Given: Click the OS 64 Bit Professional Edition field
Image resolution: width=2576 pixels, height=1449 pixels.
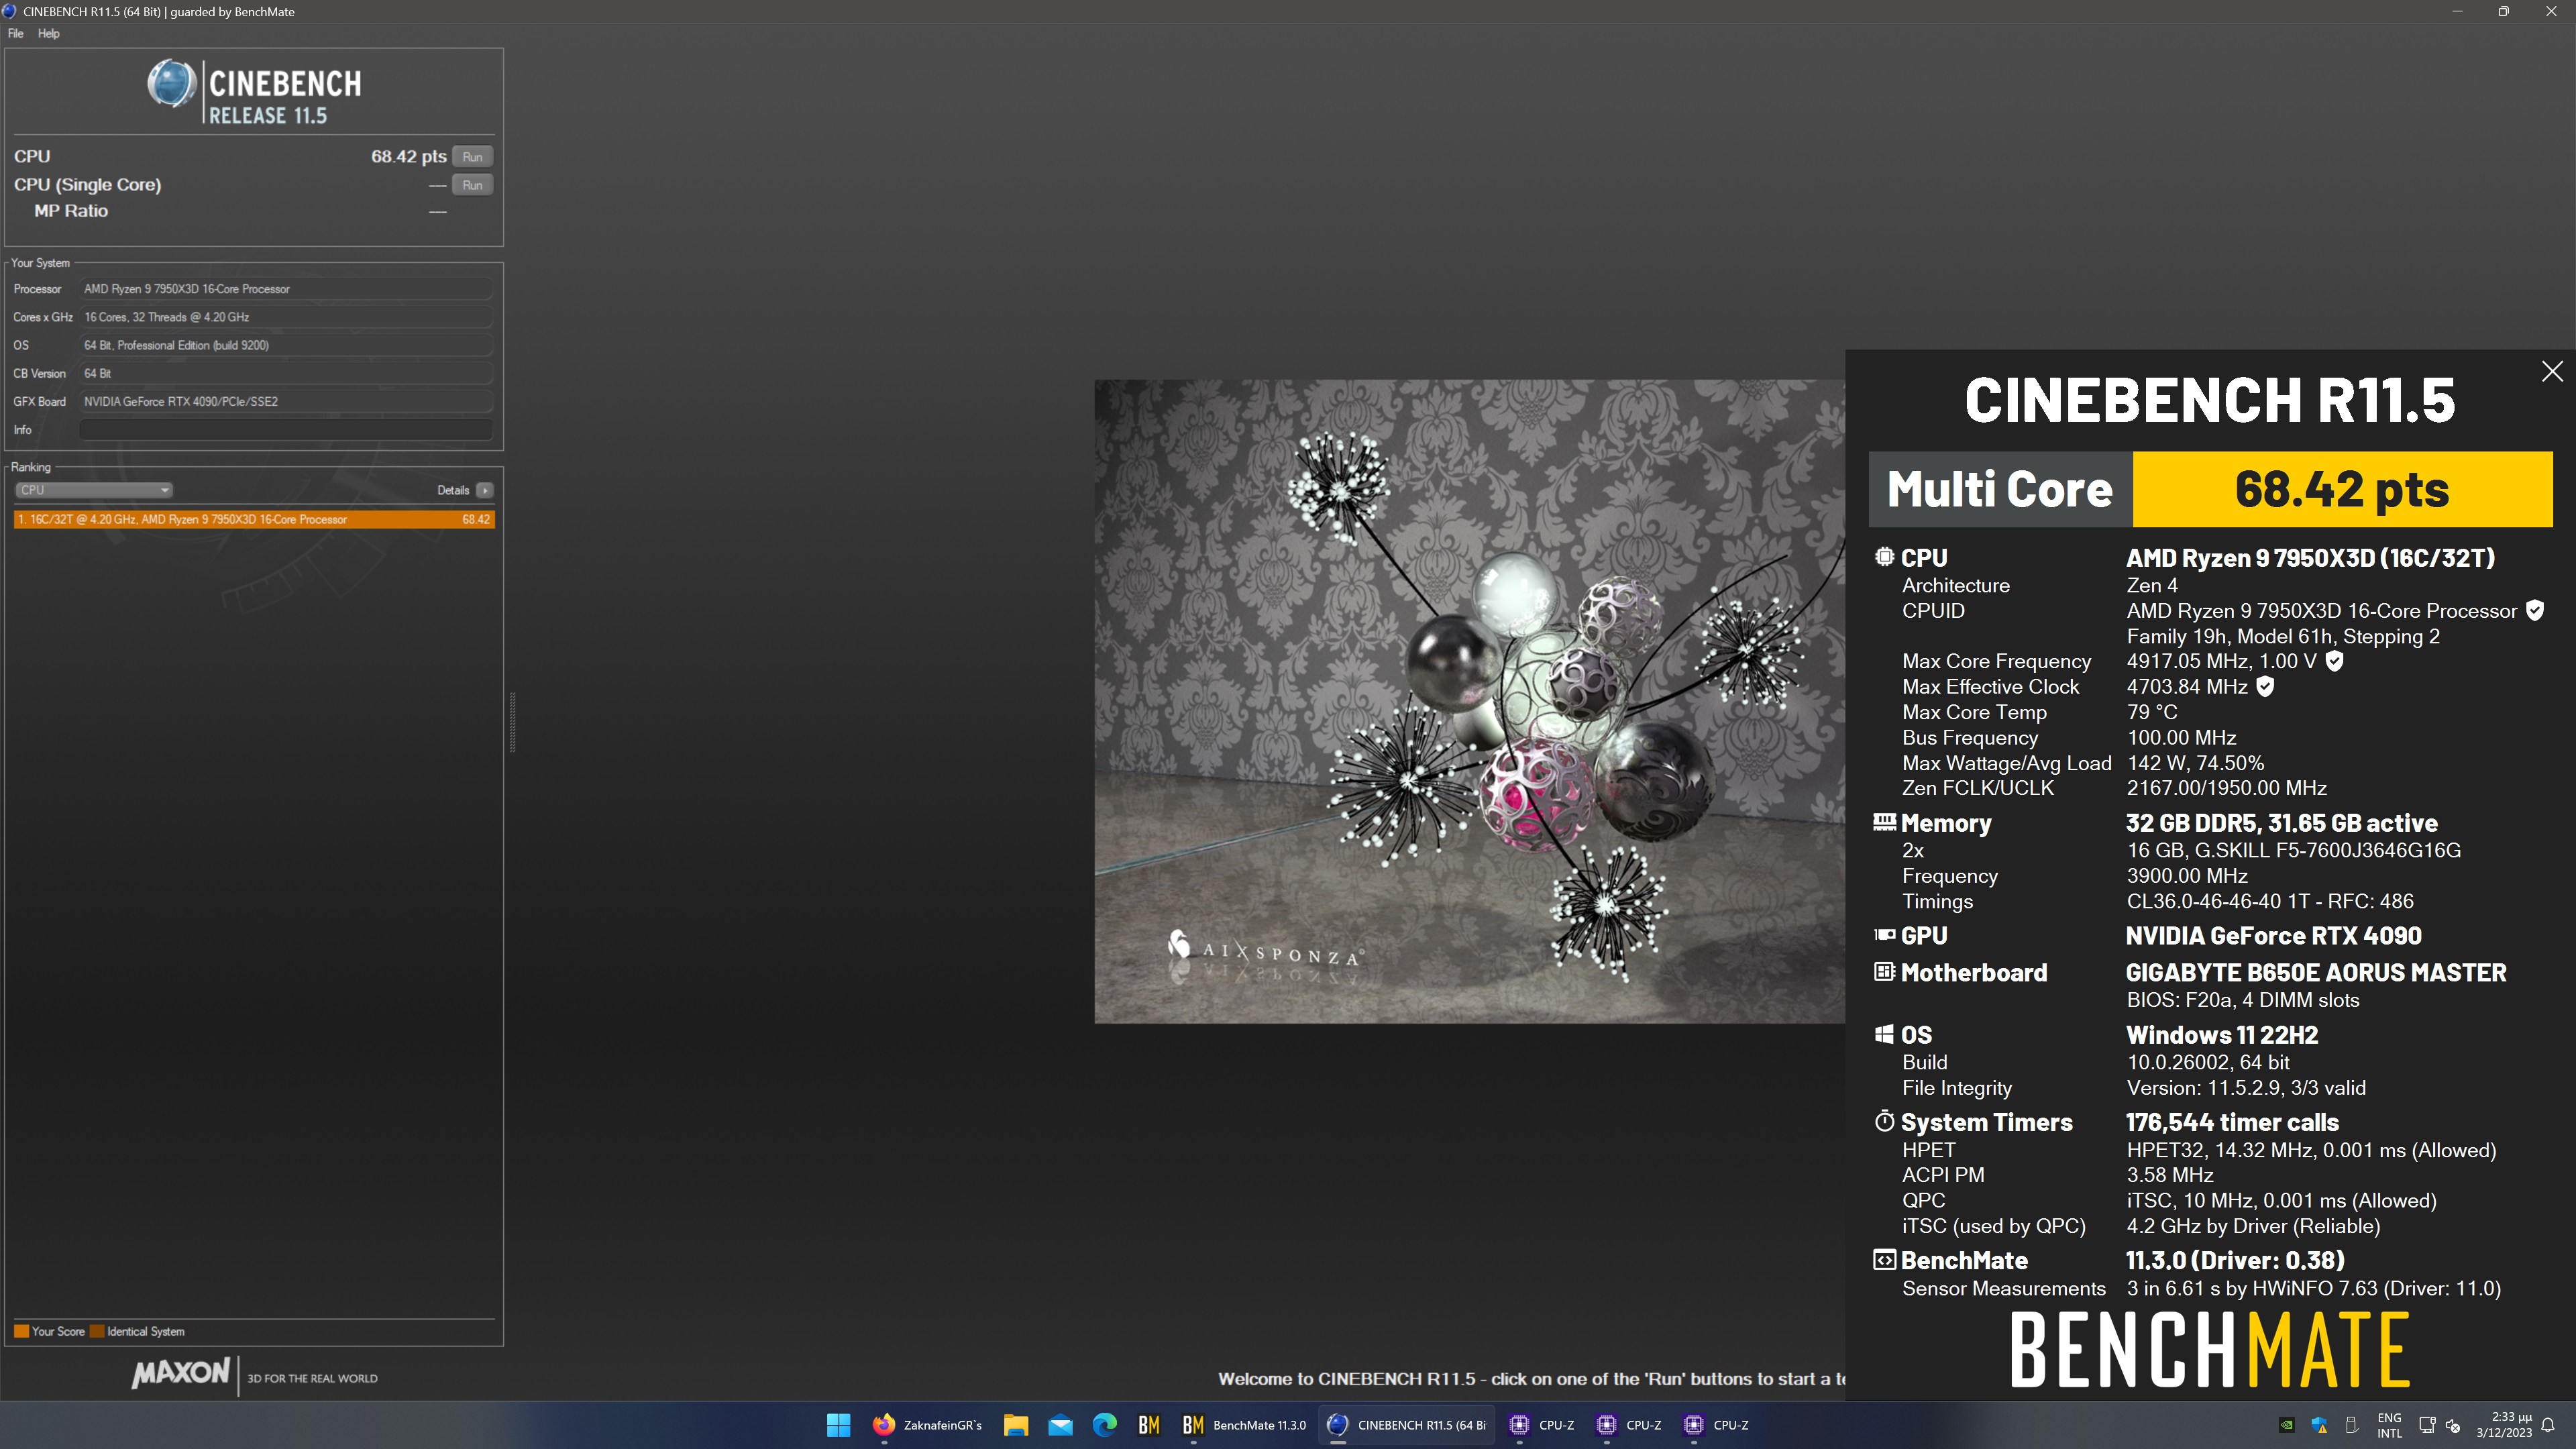Looking at the screenshot, I should click(286, 345).
